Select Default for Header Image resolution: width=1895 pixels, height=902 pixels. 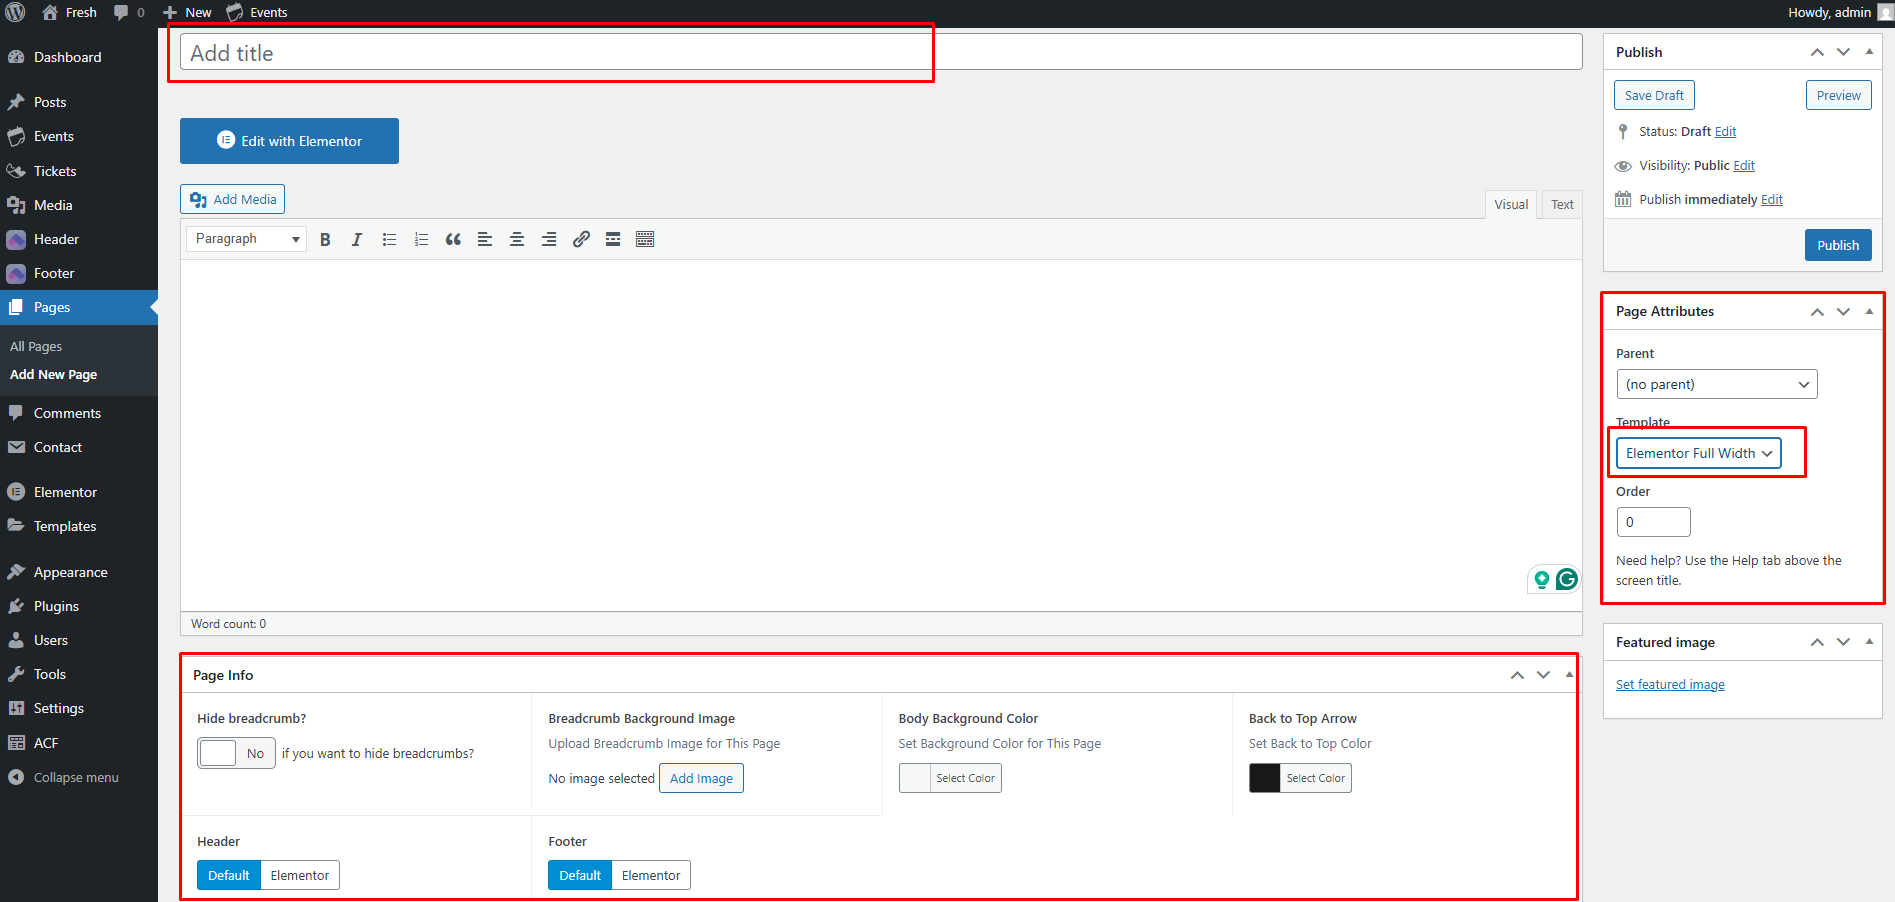point(229,875)
